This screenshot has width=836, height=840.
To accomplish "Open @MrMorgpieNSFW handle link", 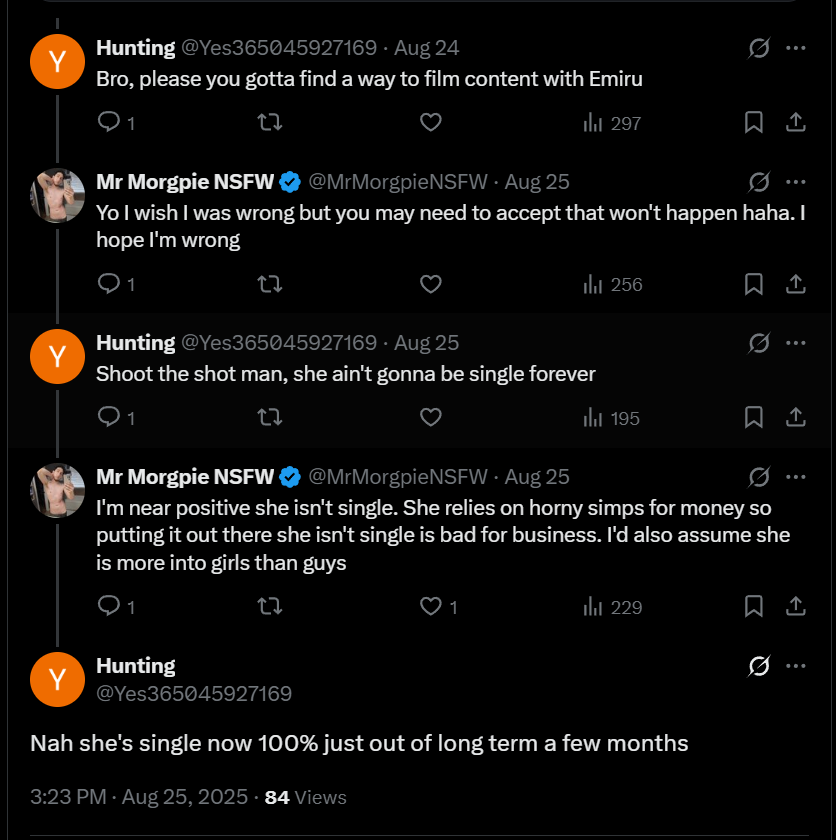I will click(x=397, y=182).
